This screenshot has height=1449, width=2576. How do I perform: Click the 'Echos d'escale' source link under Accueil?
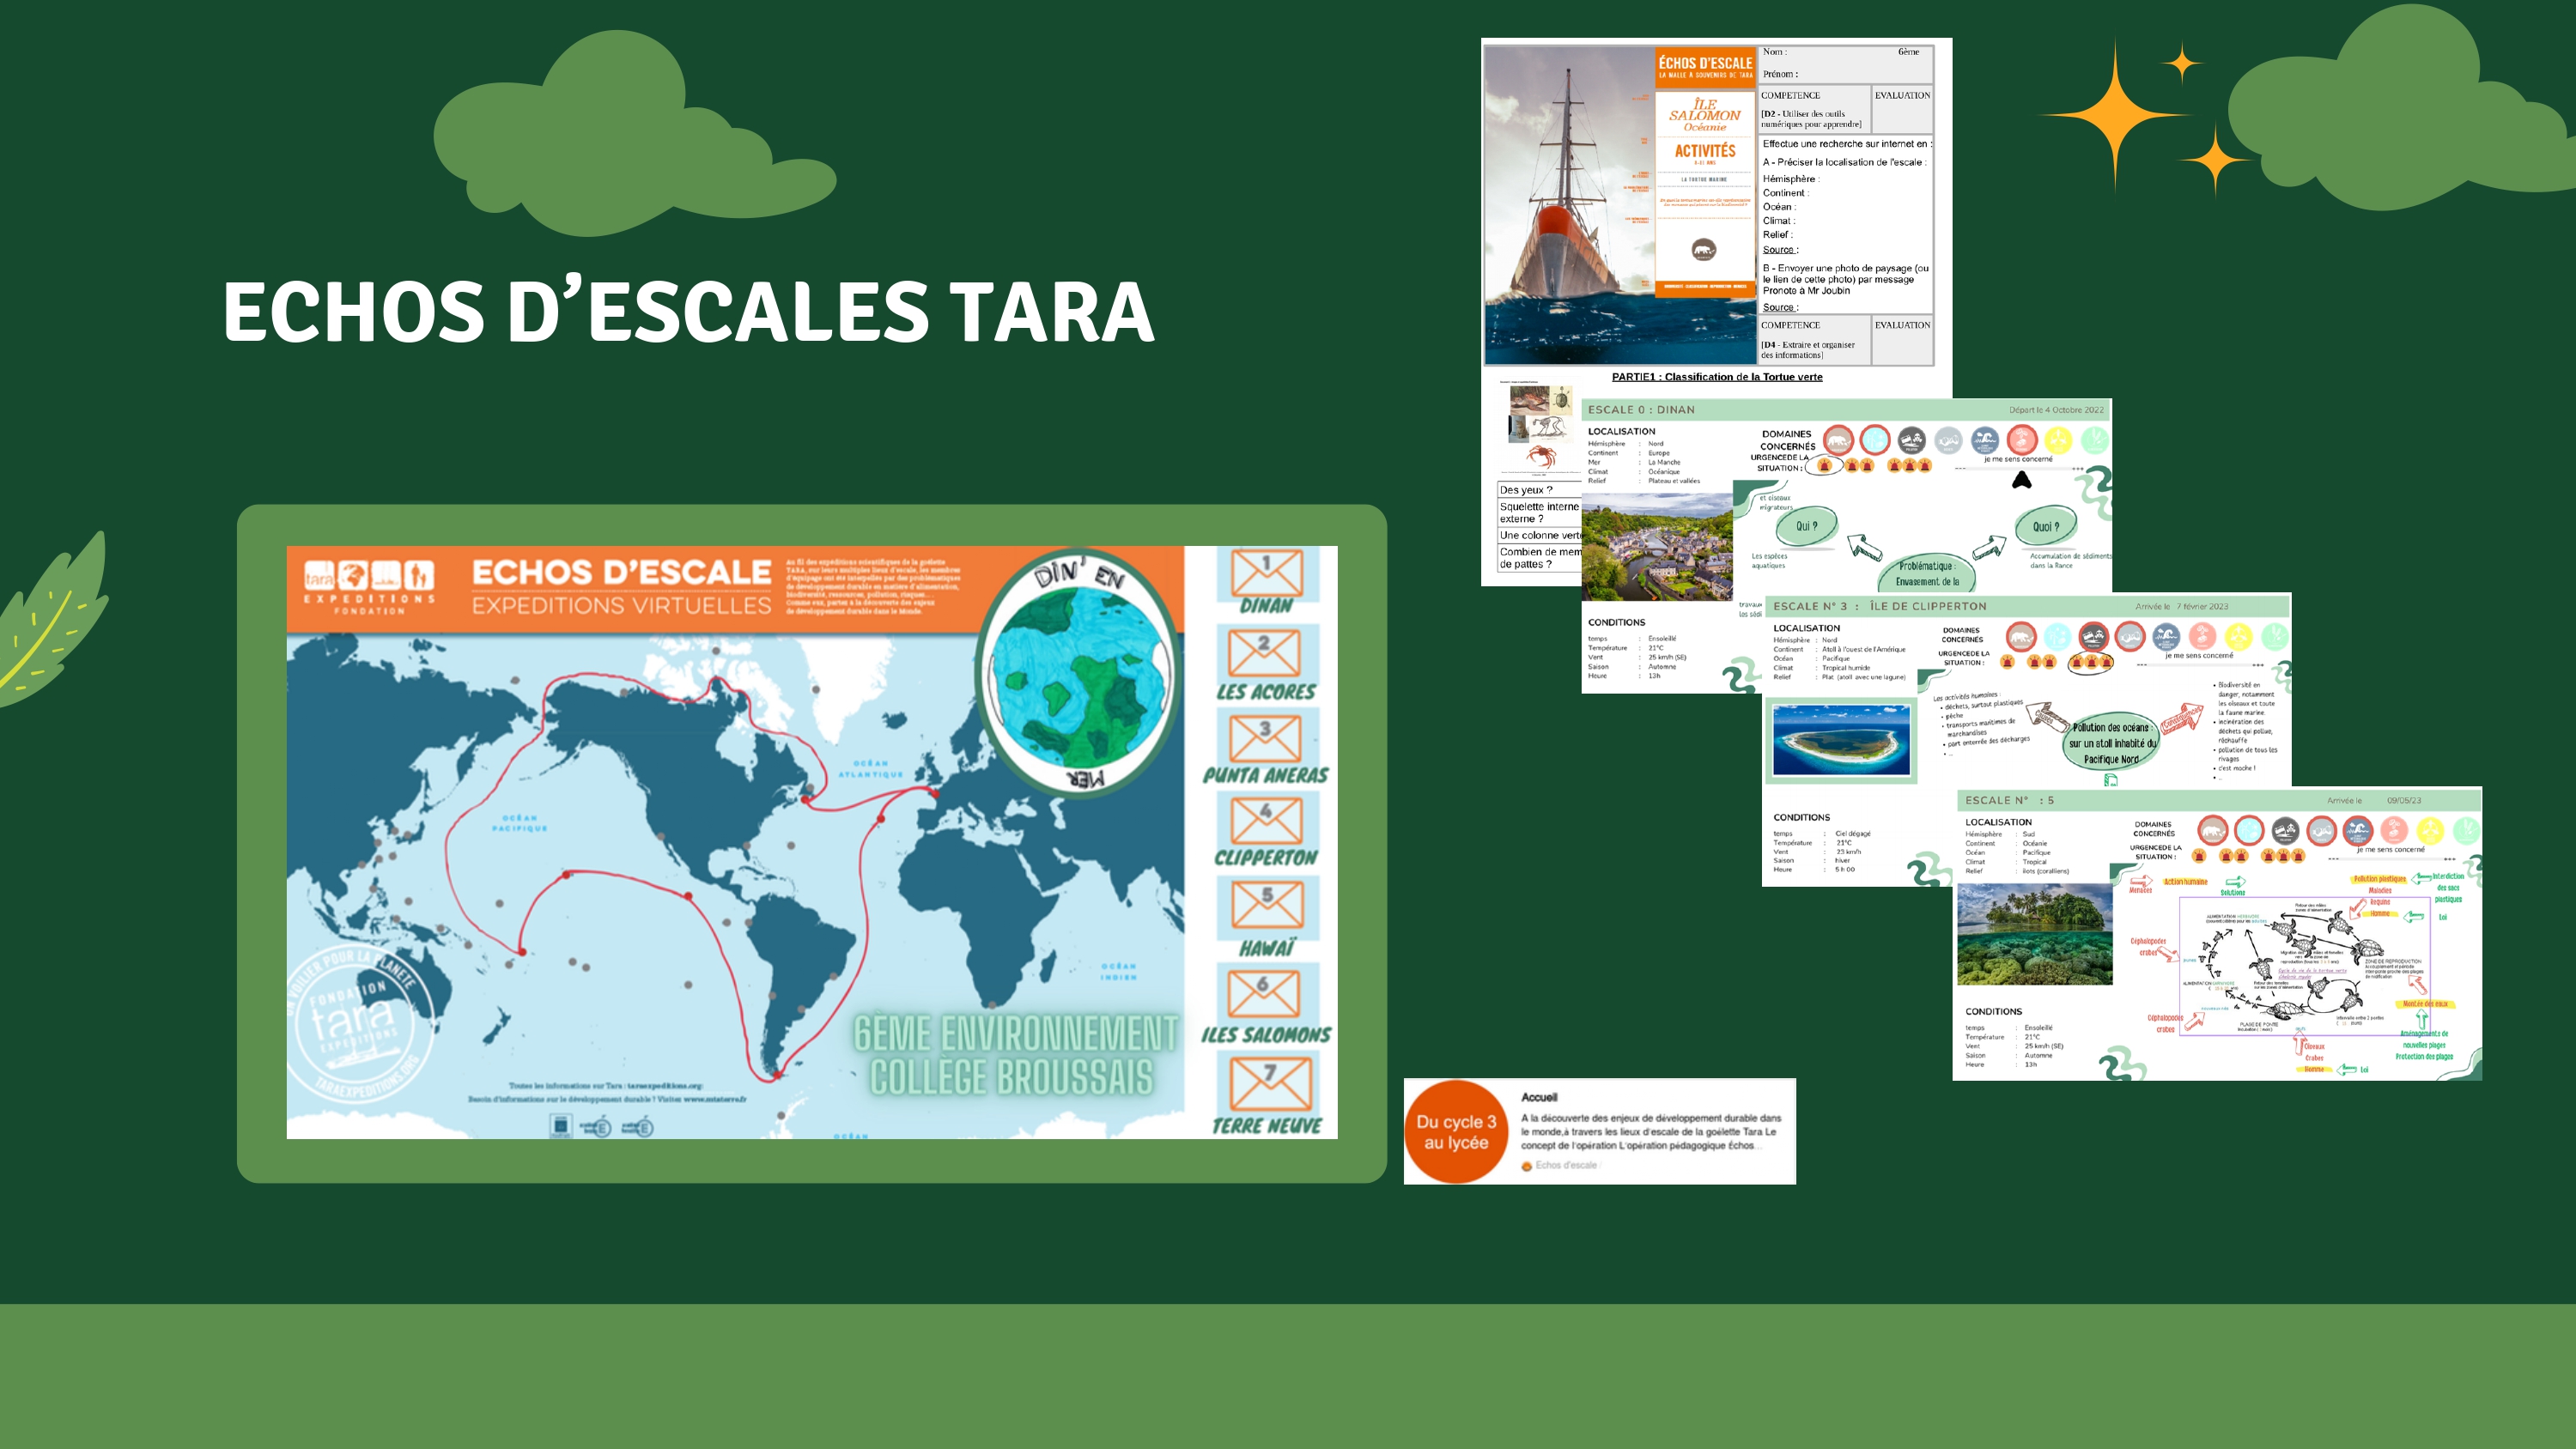(x=1565, y=1166)
